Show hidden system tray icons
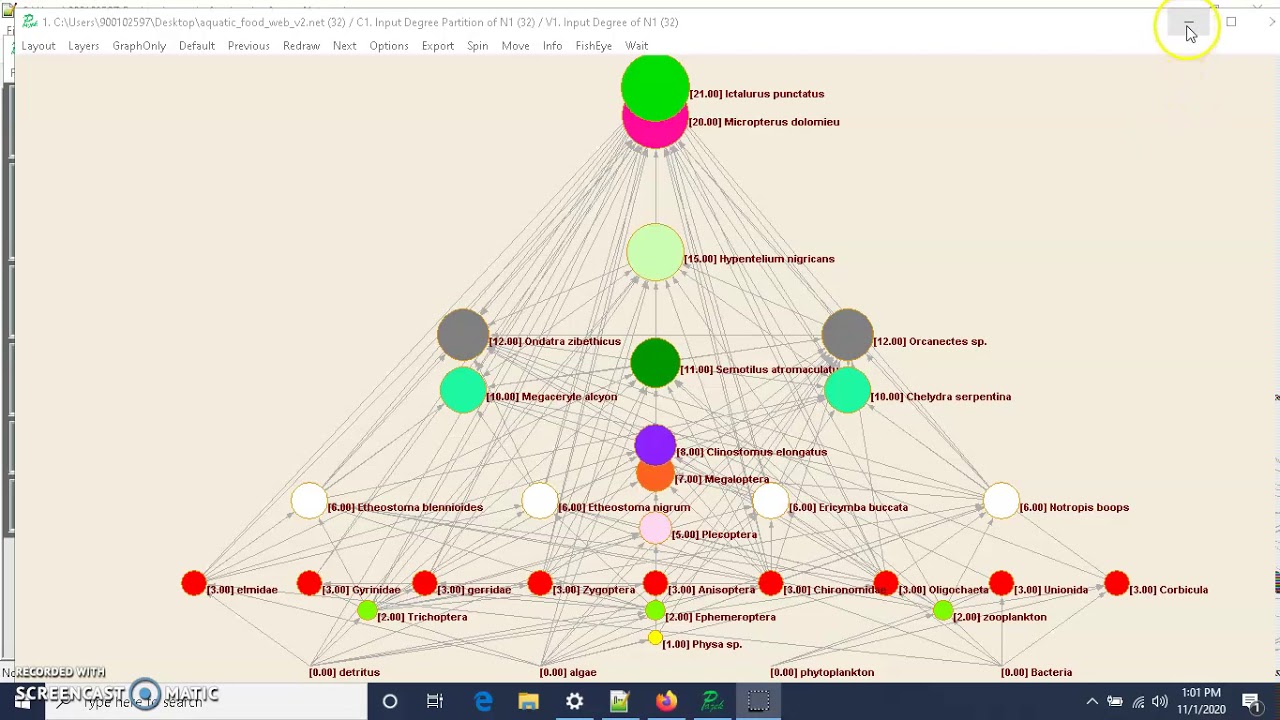This screenshot has width=1280, height=720. [x=1092, y=702]
